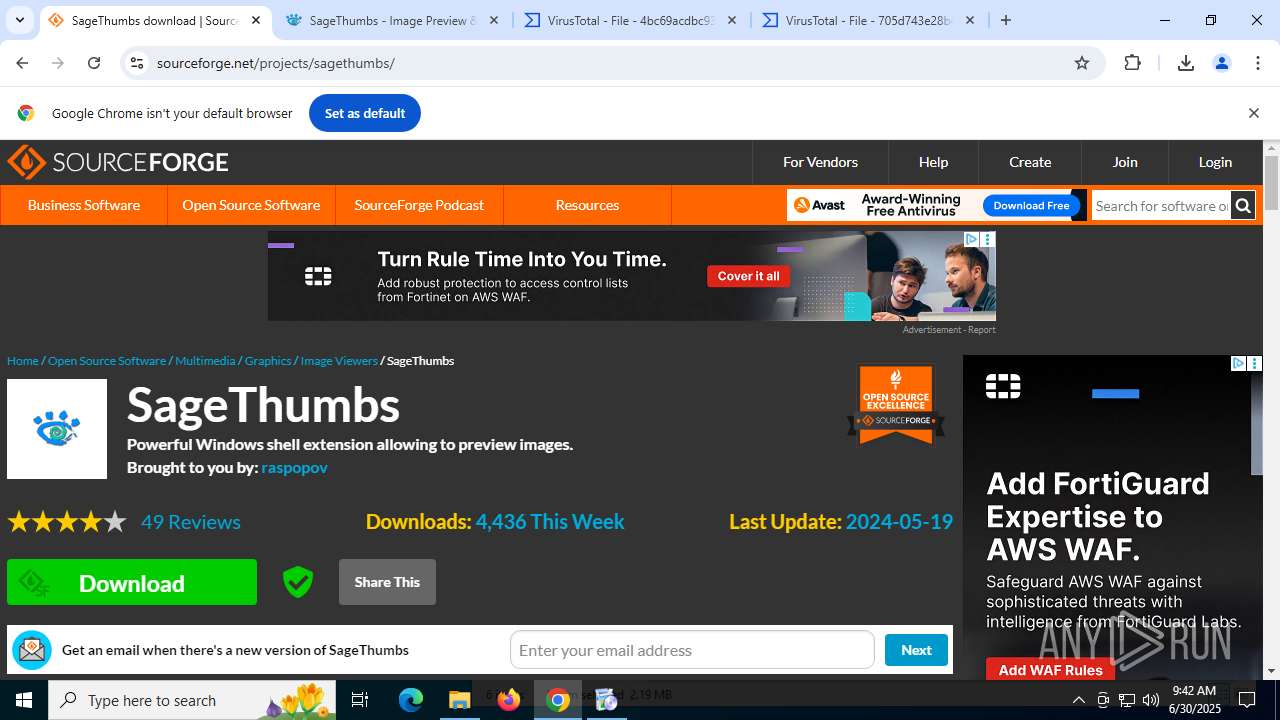Open Task View on taskbar

(360, 700)
